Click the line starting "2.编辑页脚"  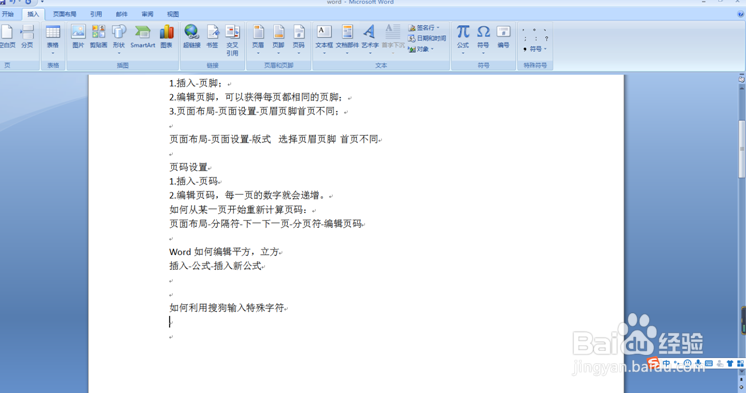pos(256,98)
